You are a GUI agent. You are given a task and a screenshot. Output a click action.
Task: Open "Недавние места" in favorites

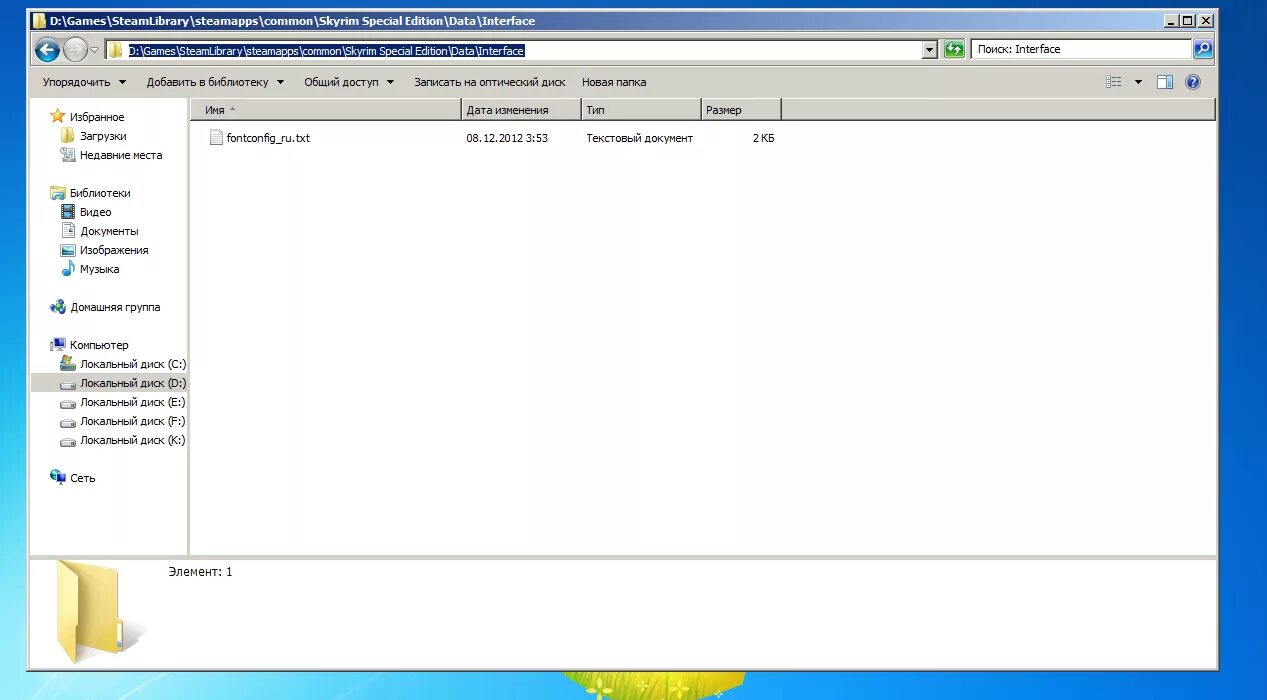(x=121, y=155)
